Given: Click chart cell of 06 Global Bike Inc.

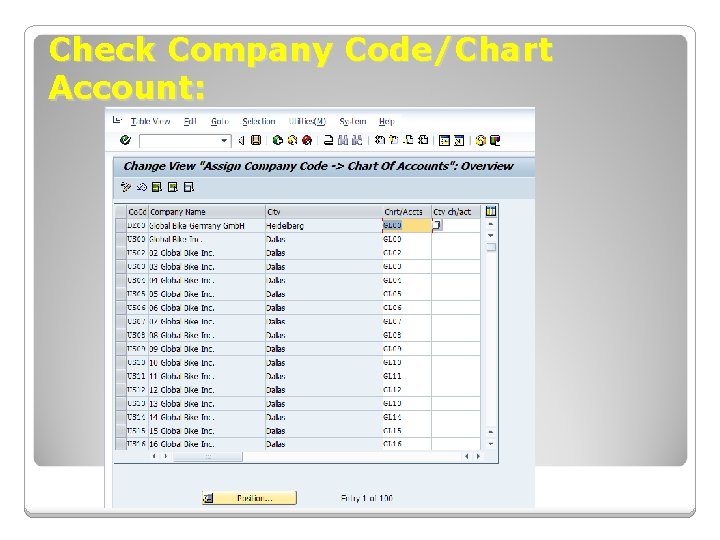Looking at the screenshot, I should click(x=407, y=308).
